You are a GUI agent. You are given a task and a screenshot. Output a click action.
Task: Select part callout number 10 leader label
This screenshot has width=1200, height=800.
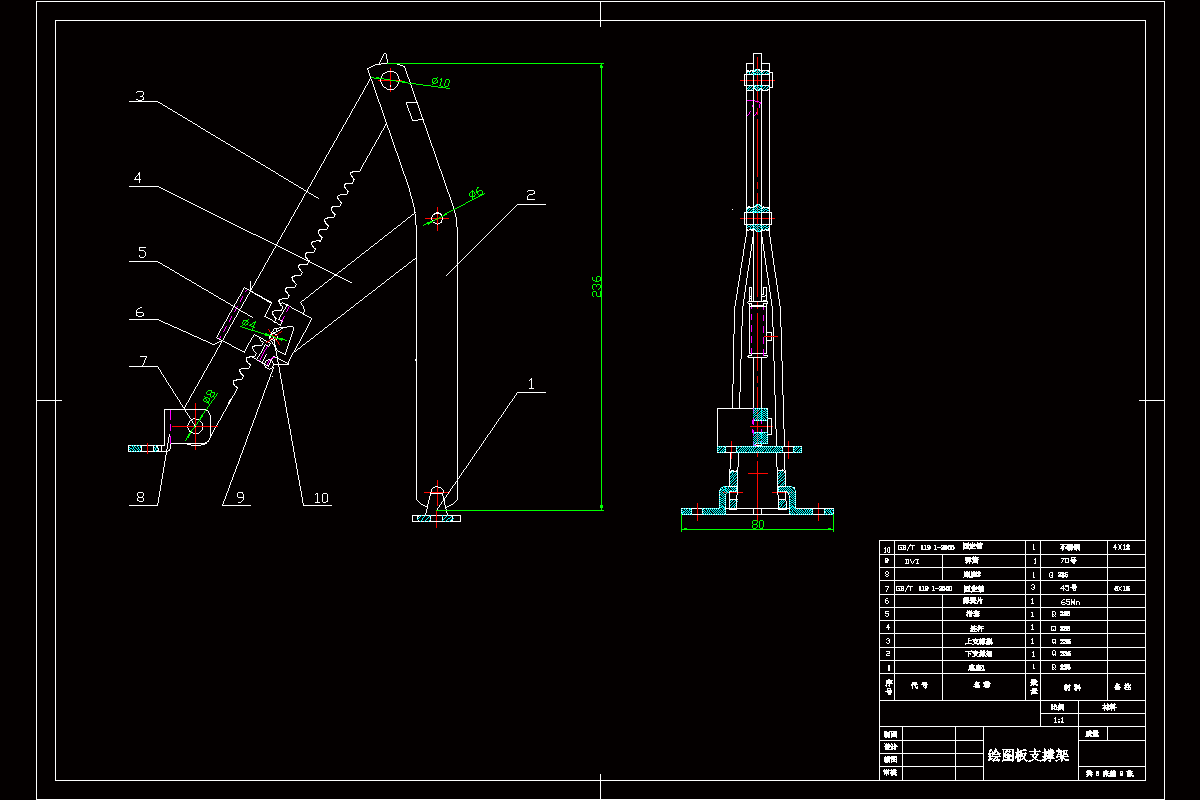point(321,497)
